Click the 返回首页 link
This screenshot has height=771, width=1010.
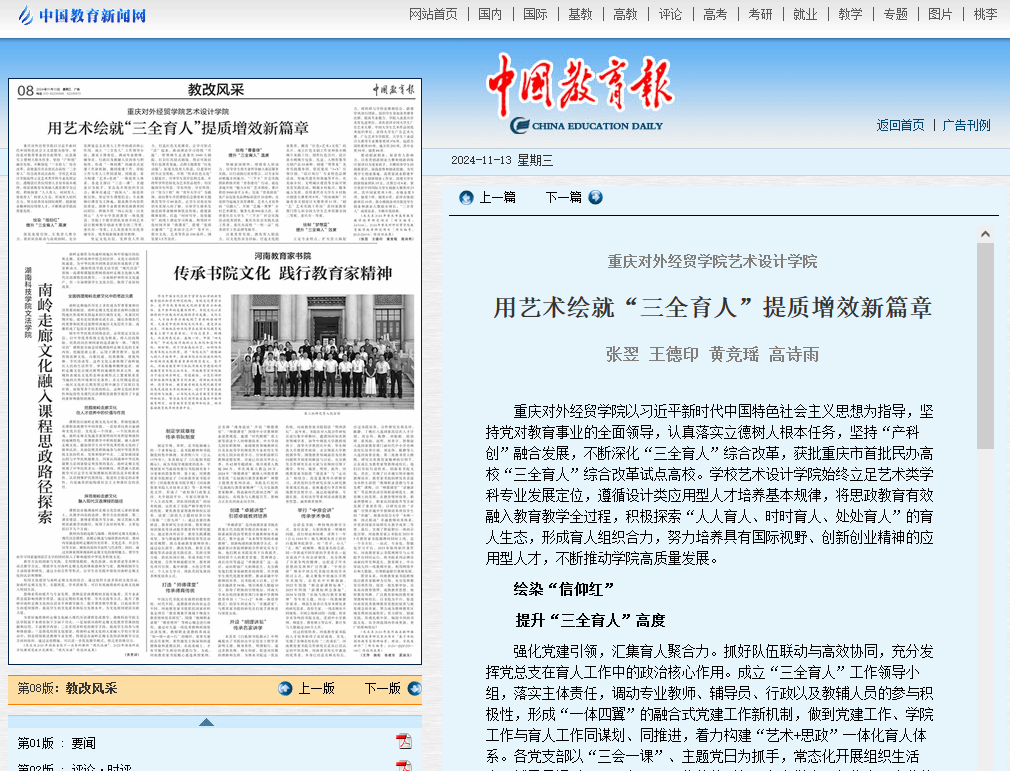coord(900,125)
